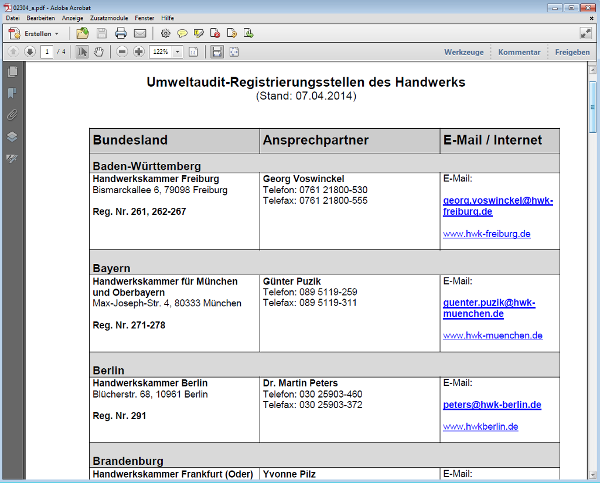Toggle the text selection cursor tool
Viewport: 600px width, 483px height.
point(82,51)
